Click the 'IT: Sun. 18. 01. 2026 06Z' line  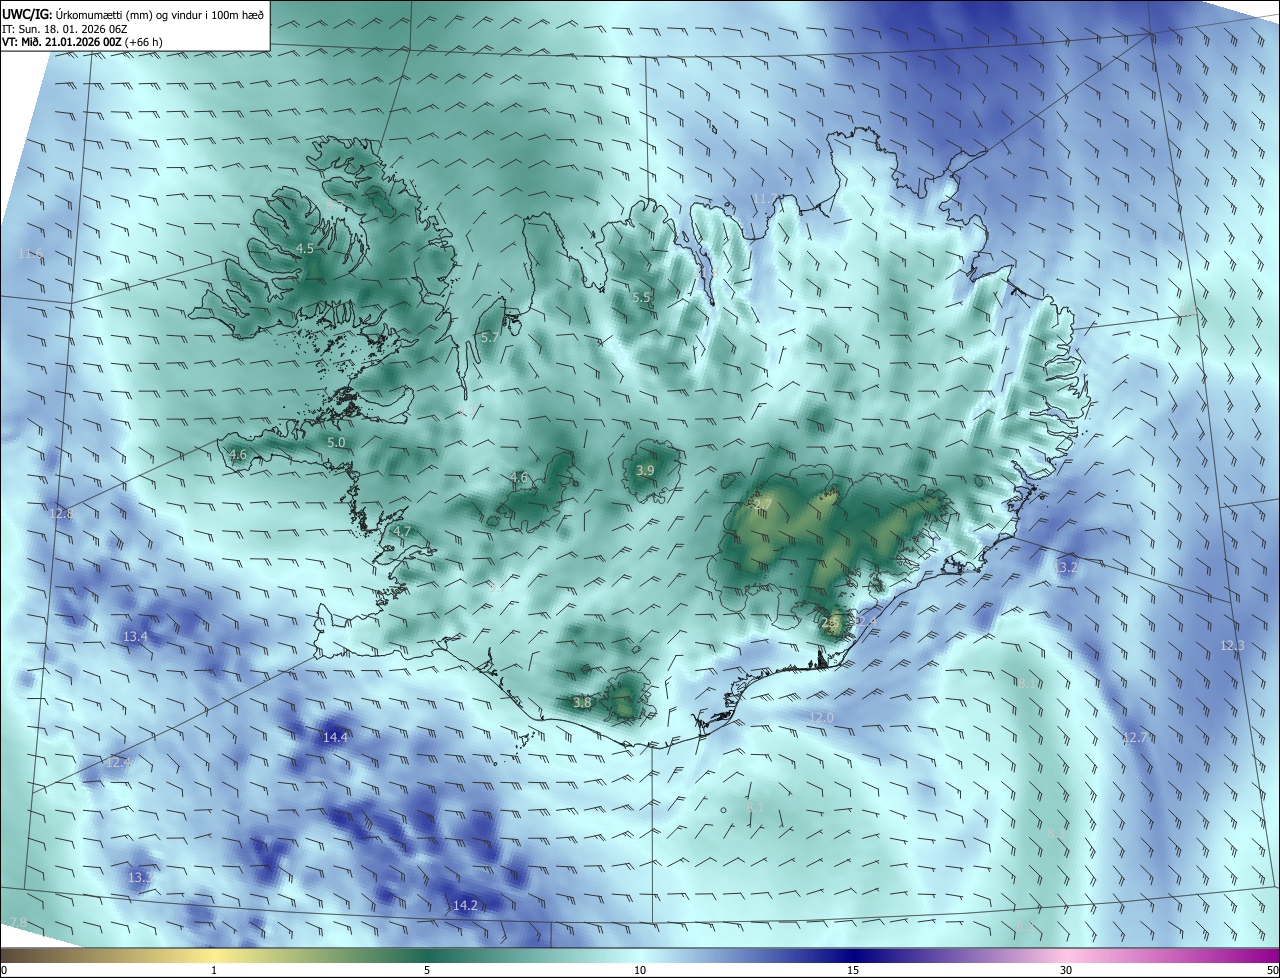[x=64, y=29]
